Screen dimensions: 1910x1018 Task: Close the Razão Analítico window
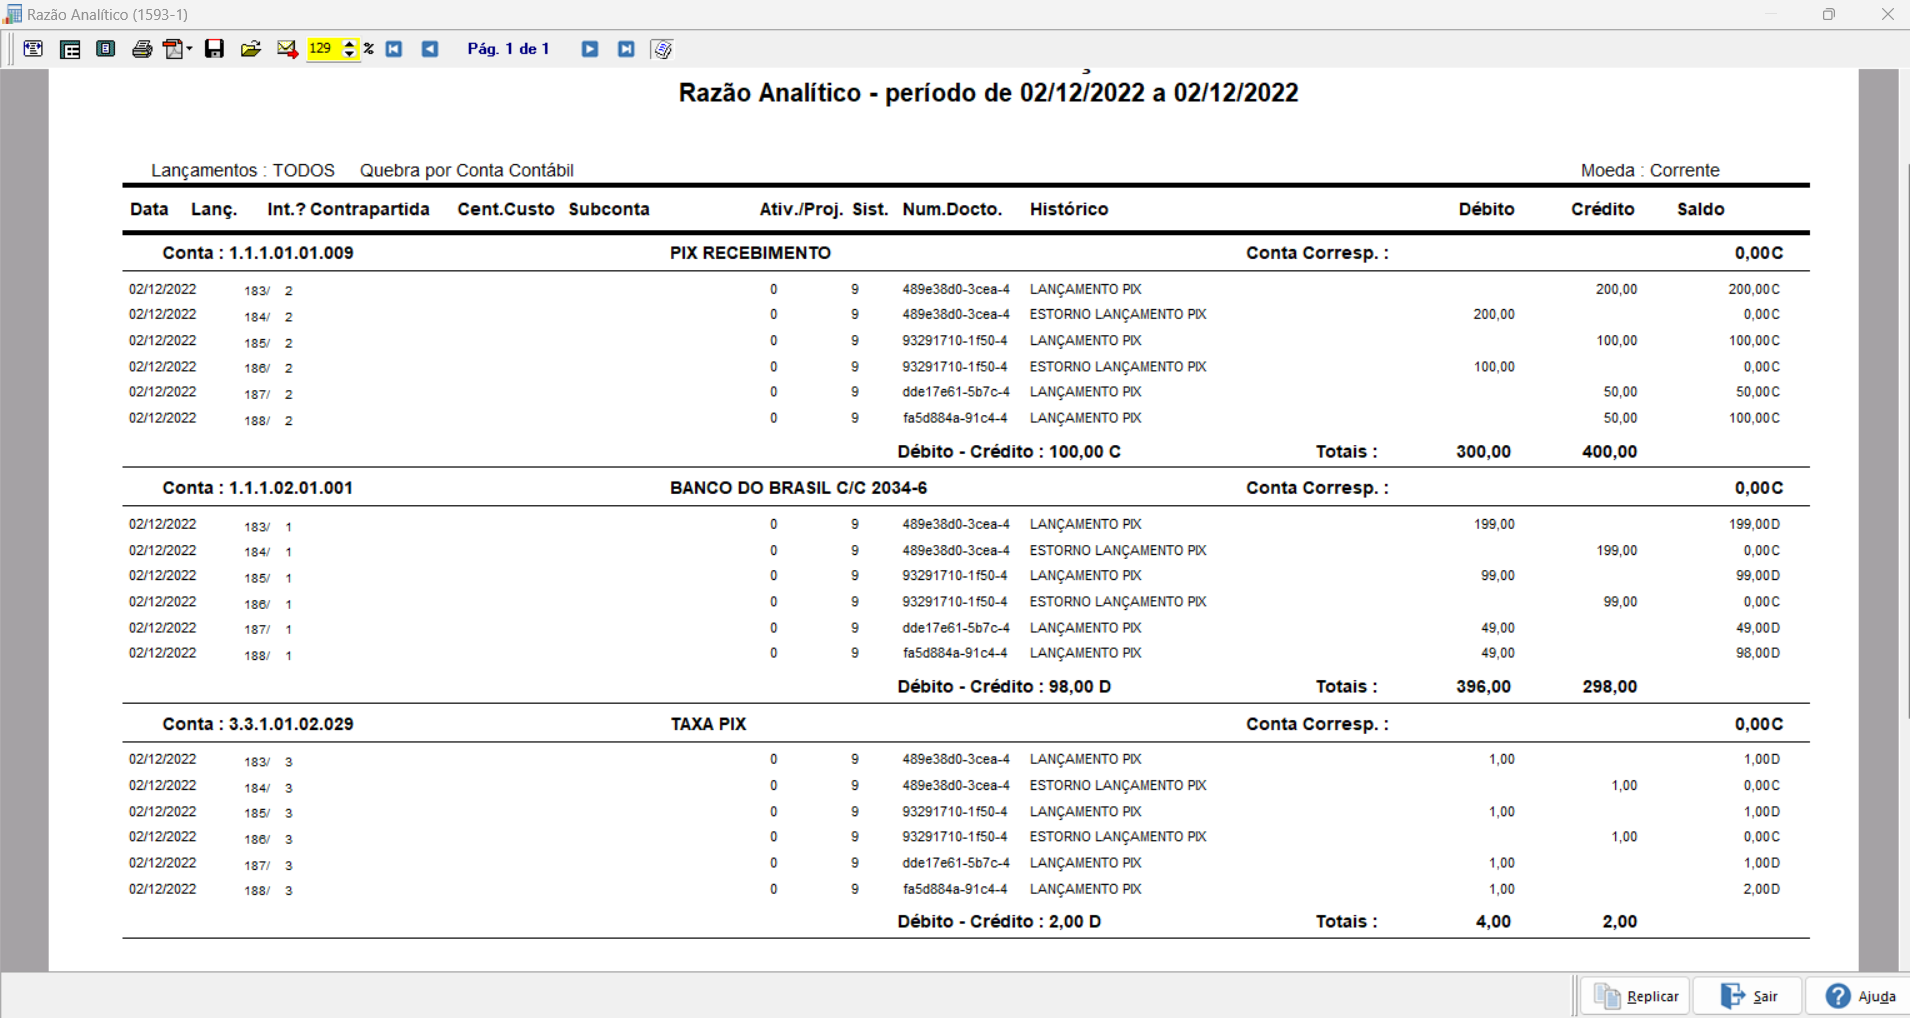[1887, 14]
